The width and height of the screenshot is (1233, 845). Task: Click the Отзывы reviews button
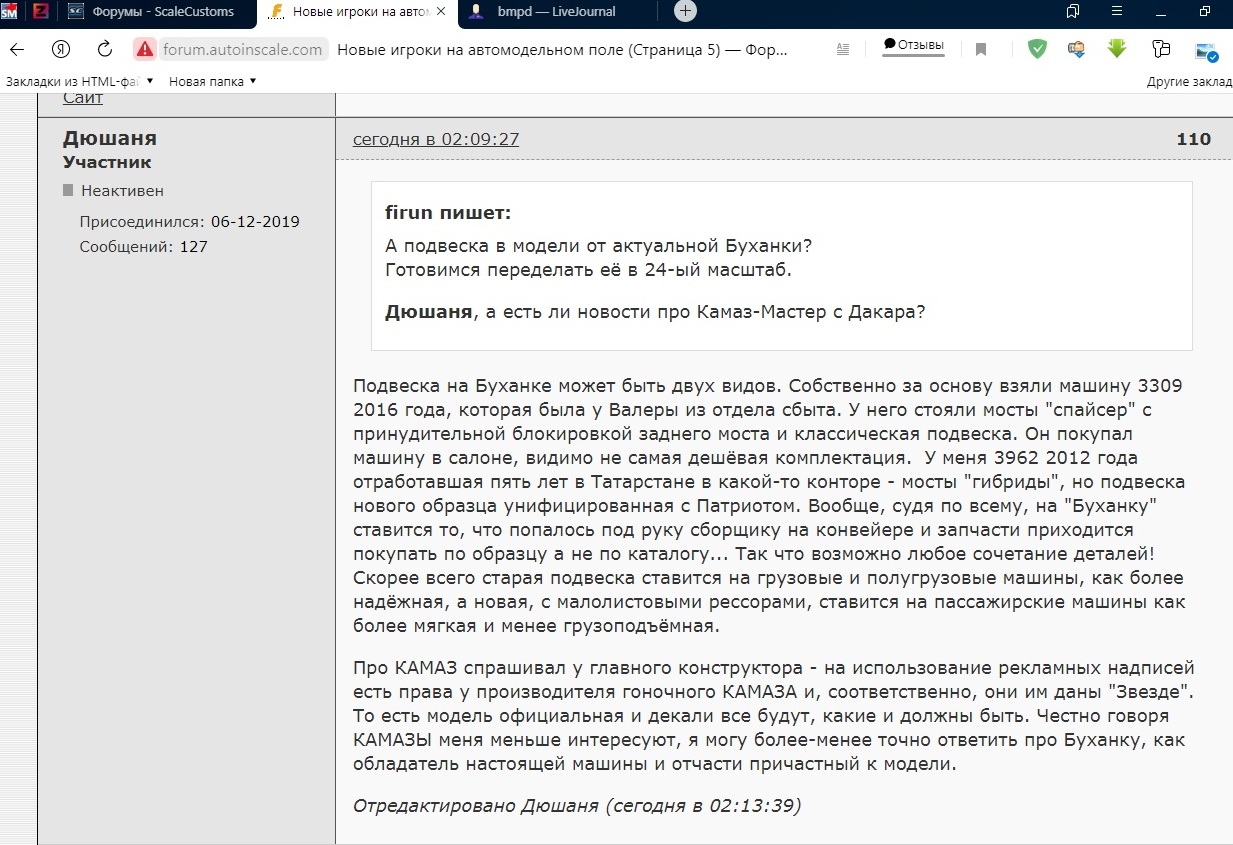[913, 46]
